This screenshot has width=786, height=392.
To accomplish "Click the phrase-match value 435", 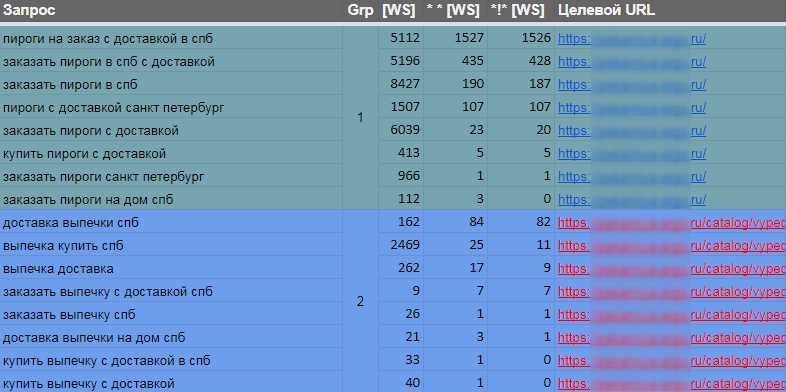I will pyautogui.click(x=473, y=62).
